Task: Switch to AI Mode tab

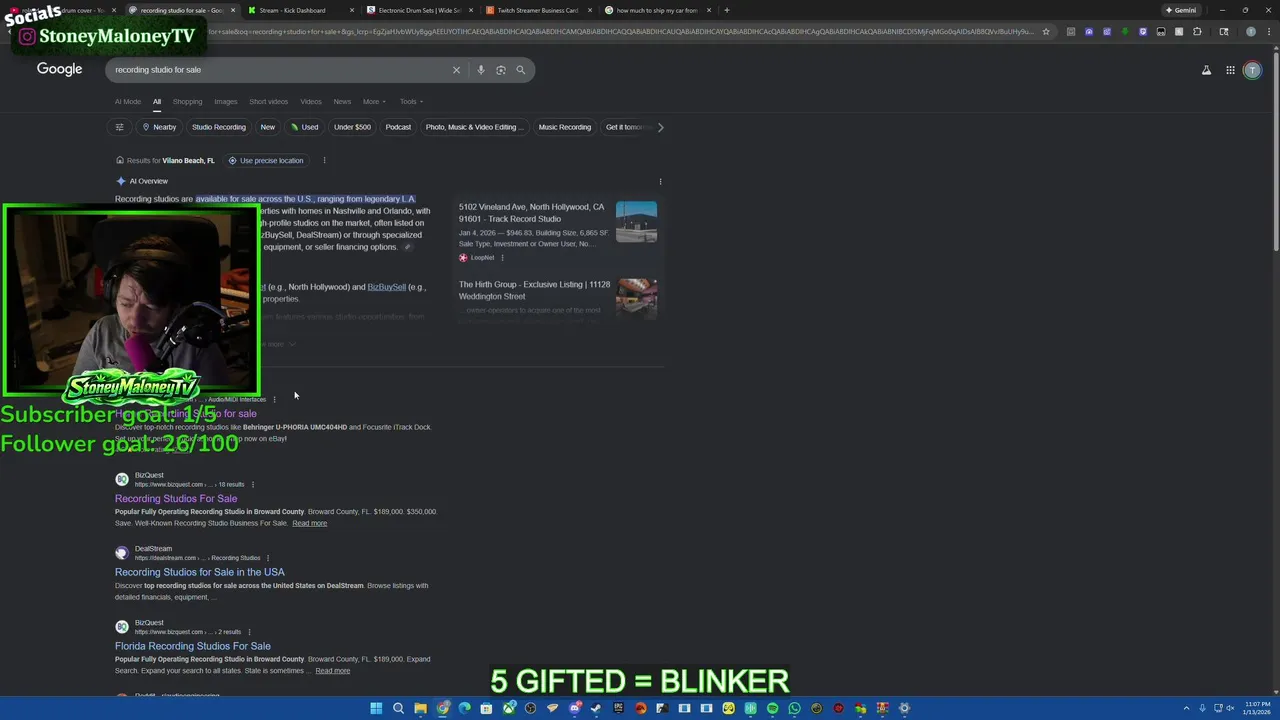Action: [128, 101]
